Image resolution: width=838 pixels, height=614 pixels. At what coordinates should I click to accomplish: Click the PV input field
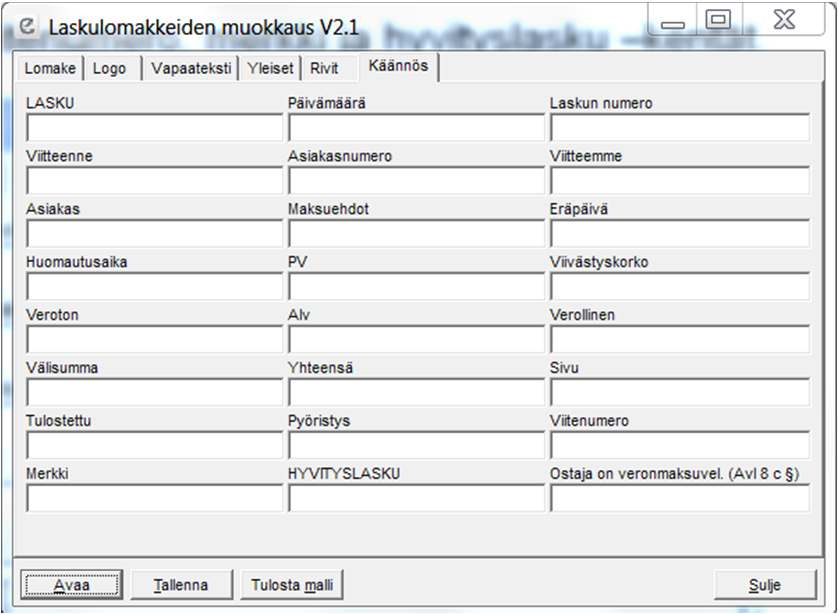pos(416,286)
